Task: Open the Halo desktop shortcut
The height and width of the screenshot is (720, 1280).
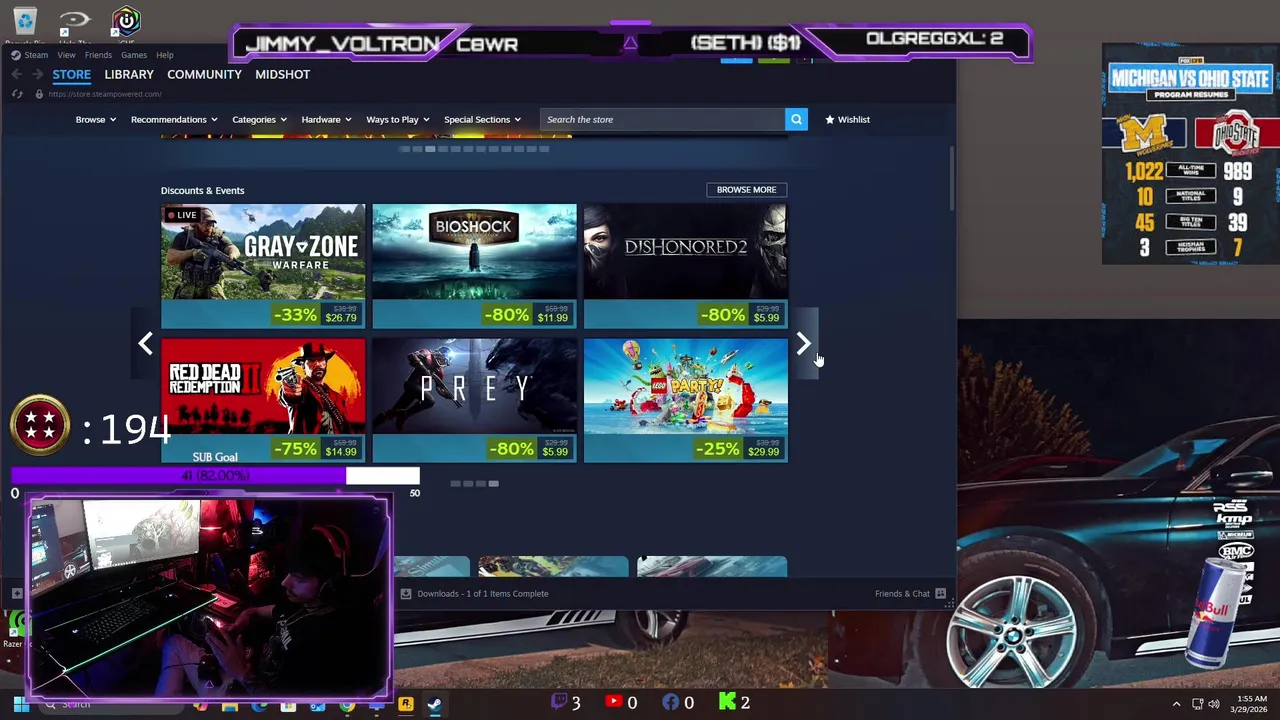Action: coord(74,24)
